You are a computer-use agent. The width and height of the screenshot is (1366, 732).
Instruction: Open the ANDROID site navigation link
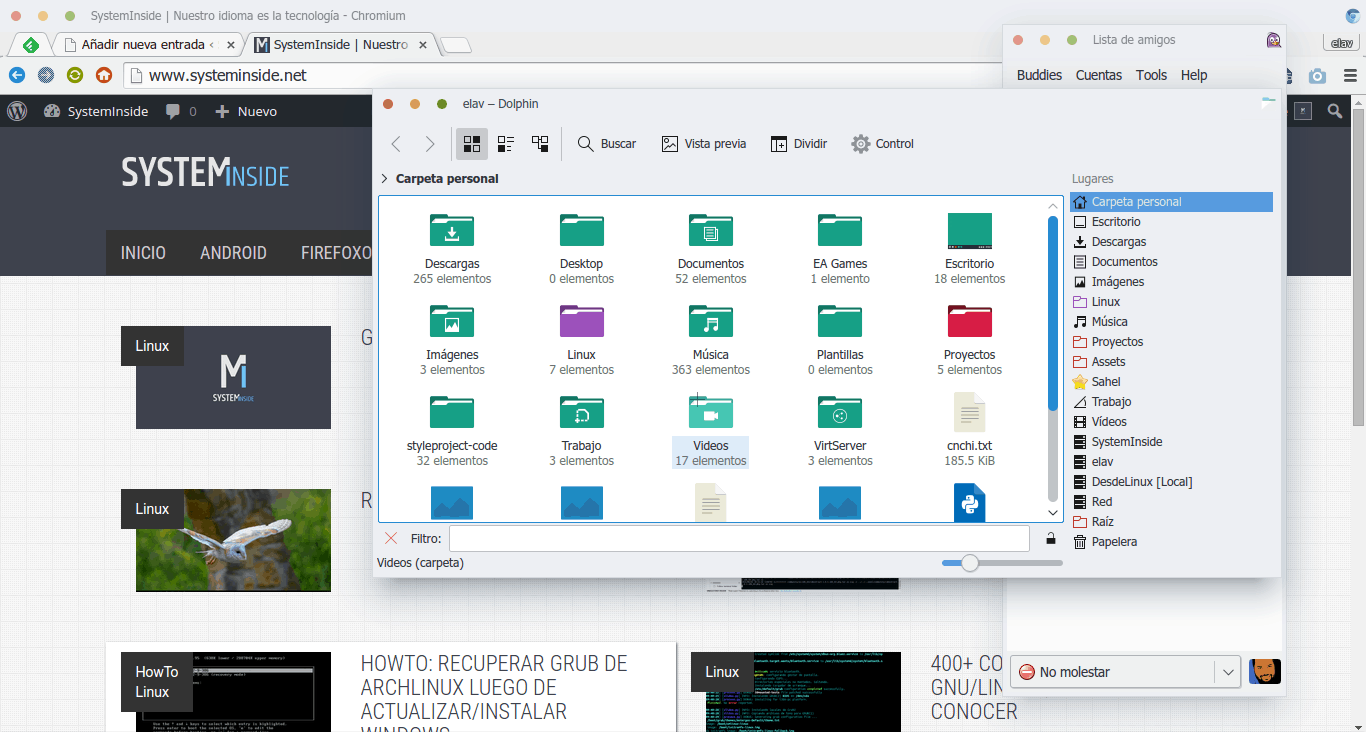click(x=233, y=253)
